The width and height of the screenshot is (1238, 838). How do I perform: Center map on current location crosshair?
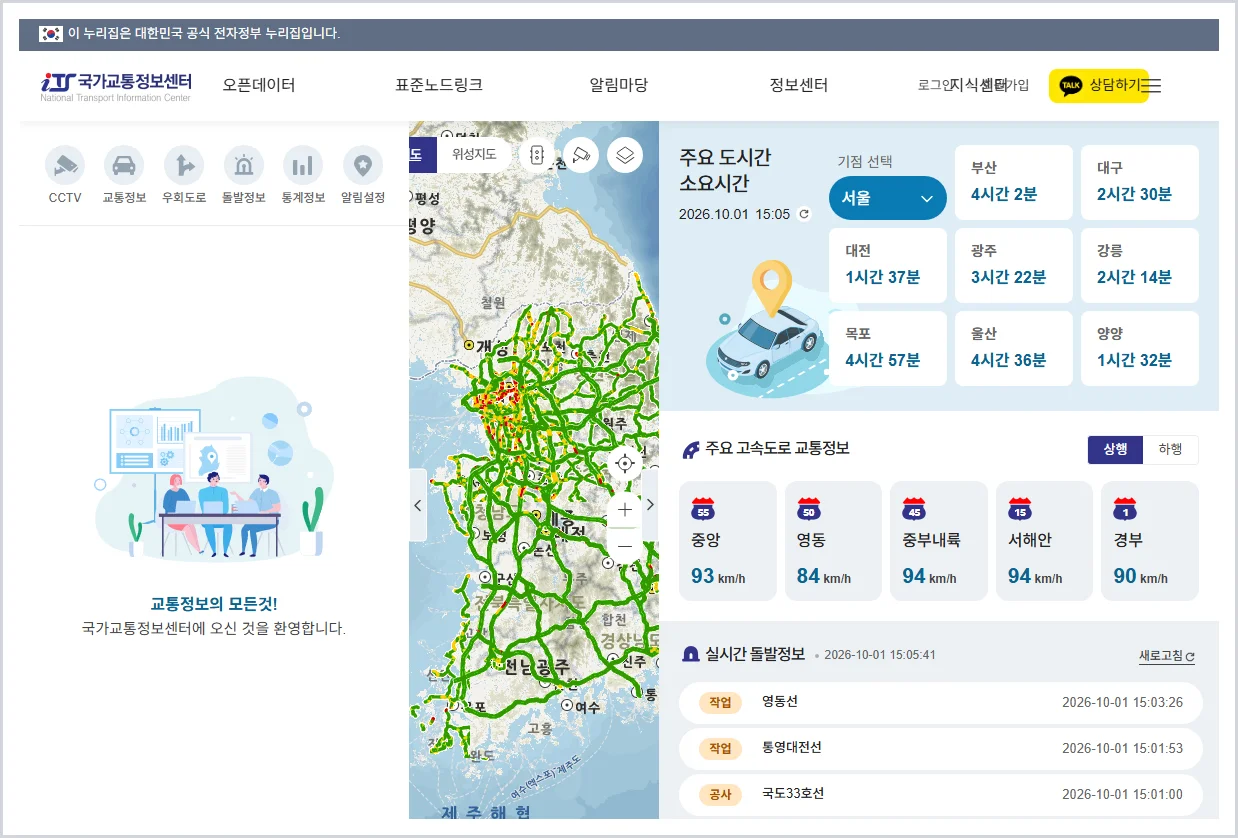pos(625,463)
